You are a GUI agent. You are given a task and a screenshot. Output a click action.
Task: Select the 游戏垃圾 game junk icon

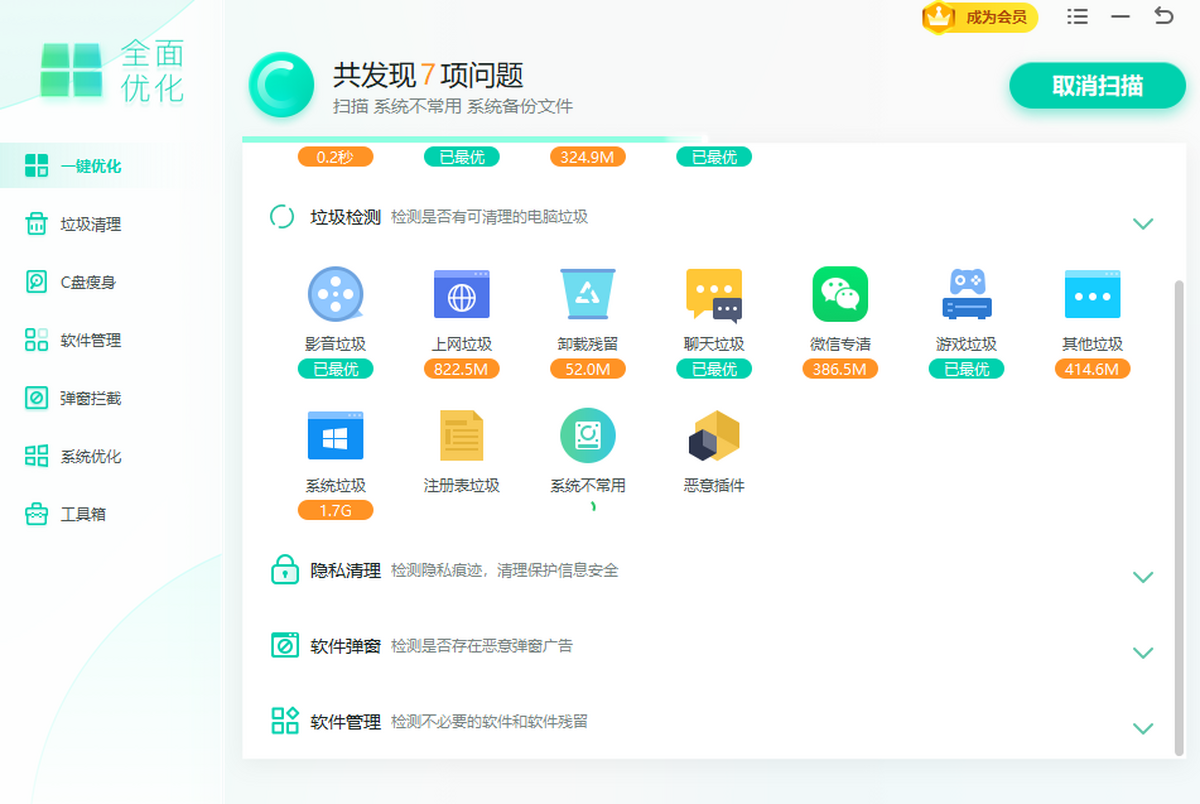click(966, 294)
